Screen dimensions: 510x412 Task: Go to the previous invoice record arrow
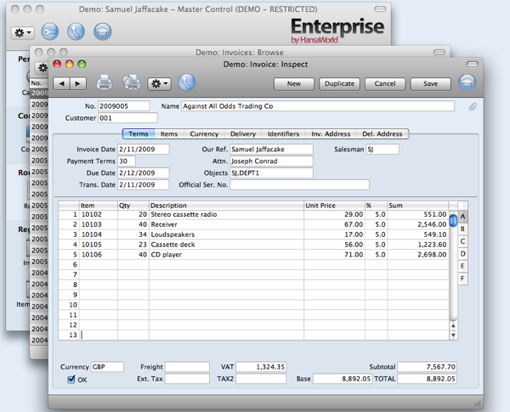(x=62, y=83)
